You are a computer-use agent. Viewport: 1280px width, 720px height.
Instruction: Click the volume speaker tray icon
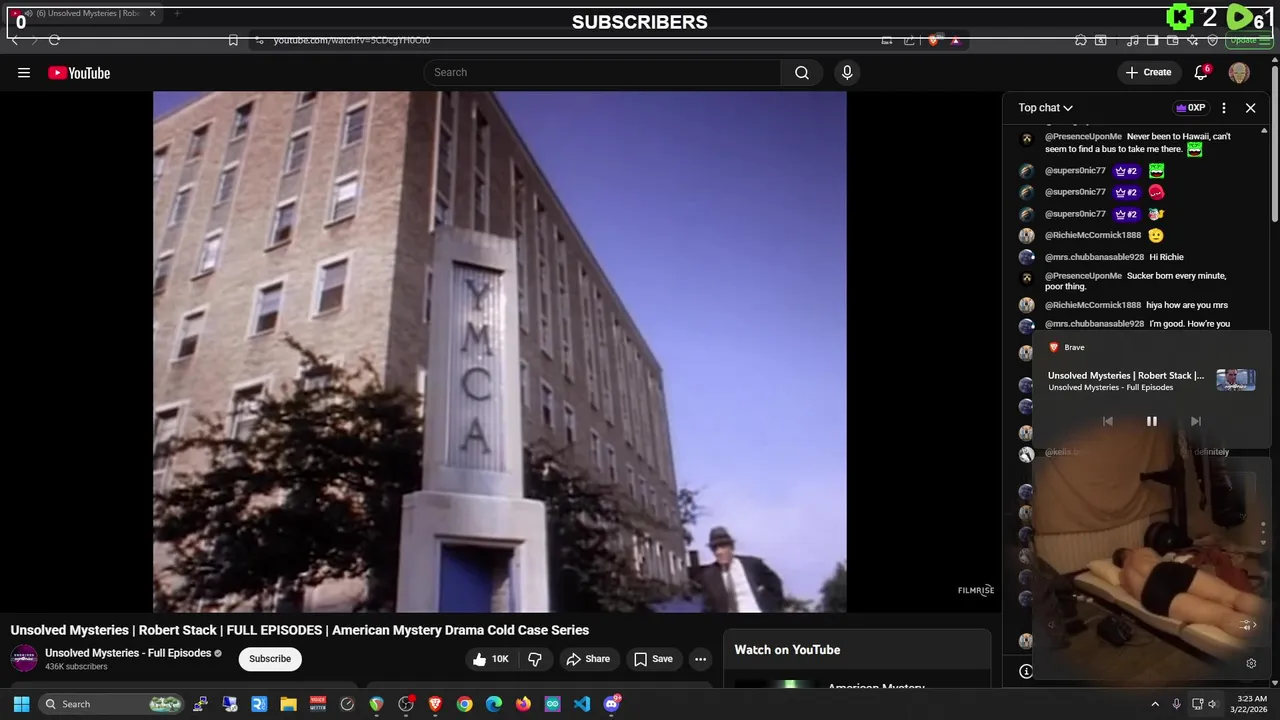point(1213,704)
